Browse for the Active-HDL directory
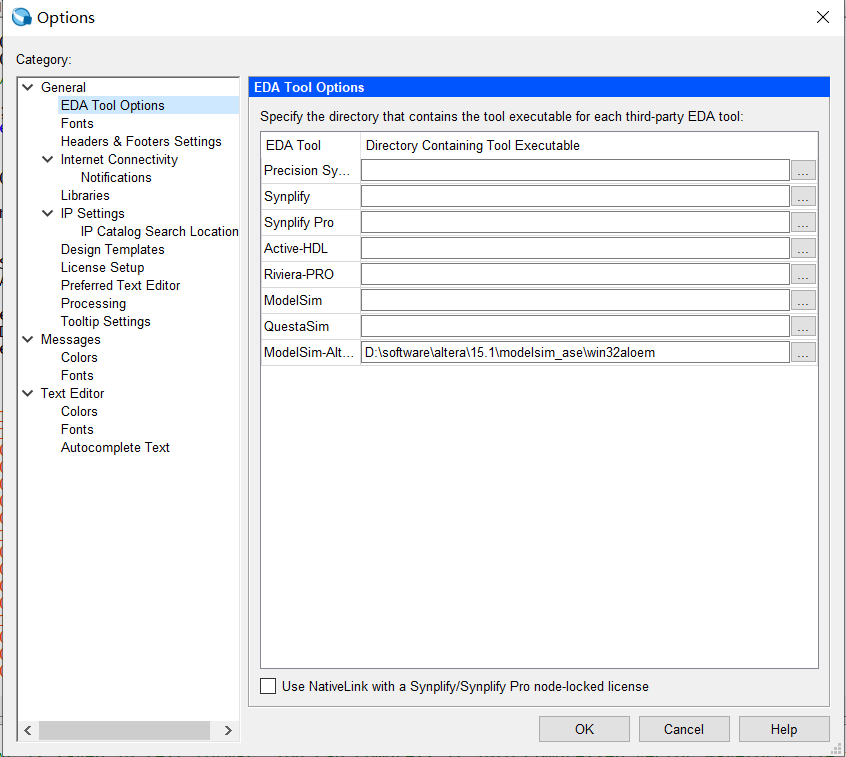846x757 pixels. point(803,248)
